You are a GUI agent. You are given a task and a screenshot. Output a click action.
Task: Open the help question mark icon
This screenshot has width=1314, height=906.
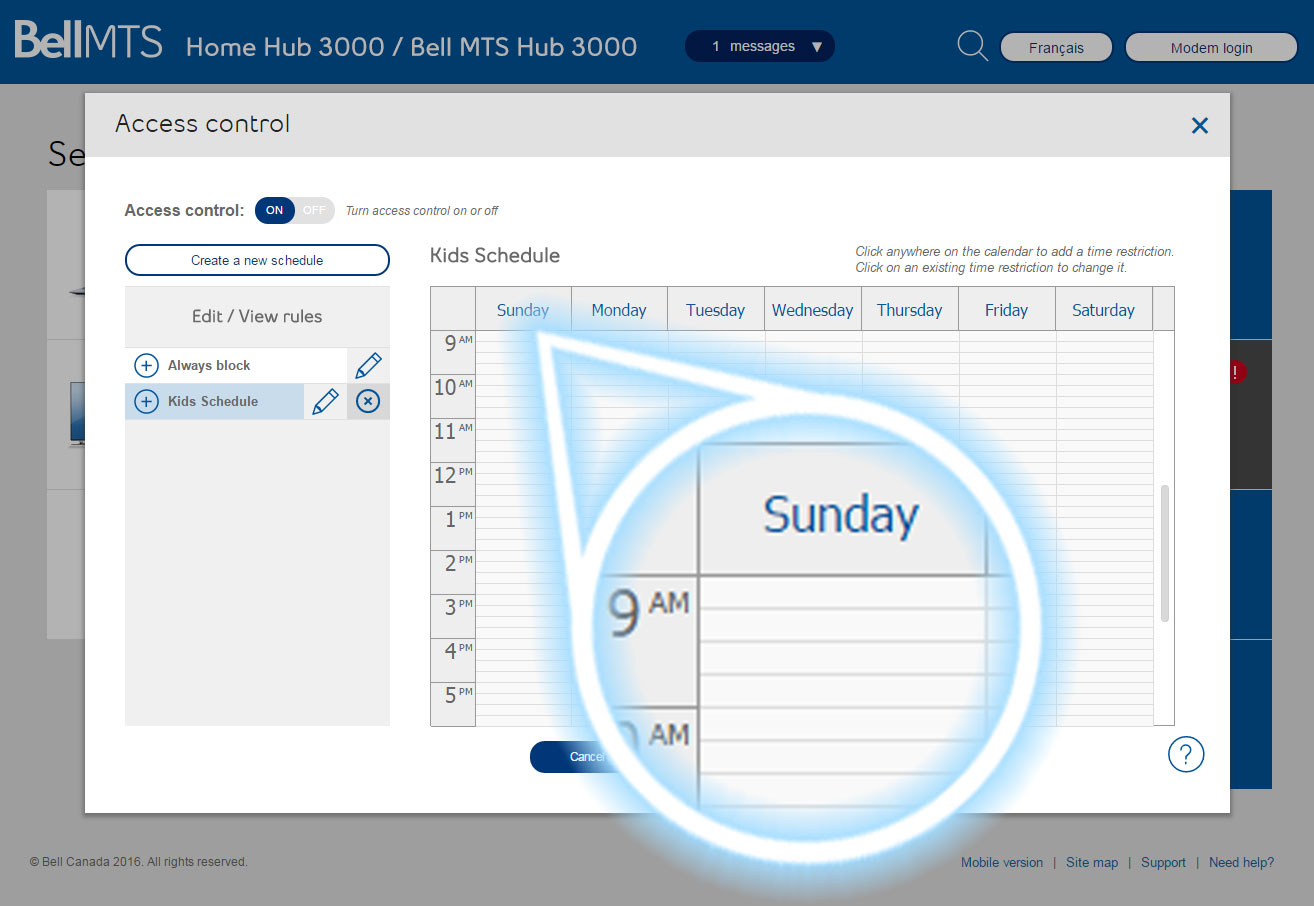point(1186,754)
